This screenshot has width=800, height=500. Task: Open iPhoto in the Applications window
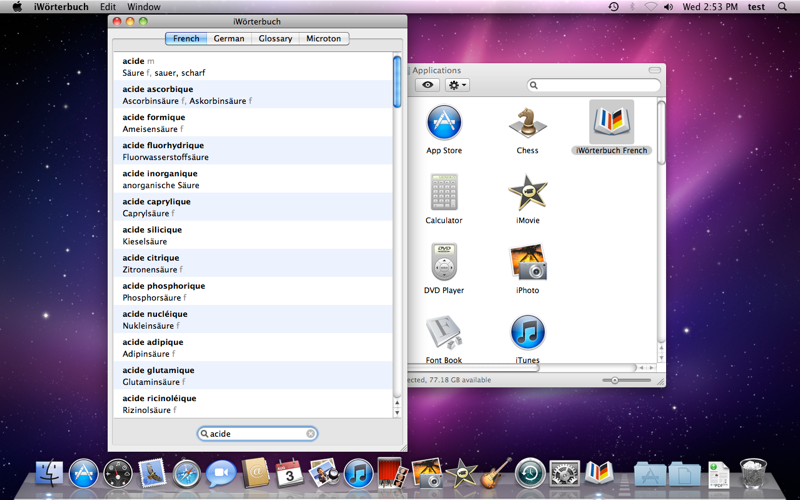(528, 262)
